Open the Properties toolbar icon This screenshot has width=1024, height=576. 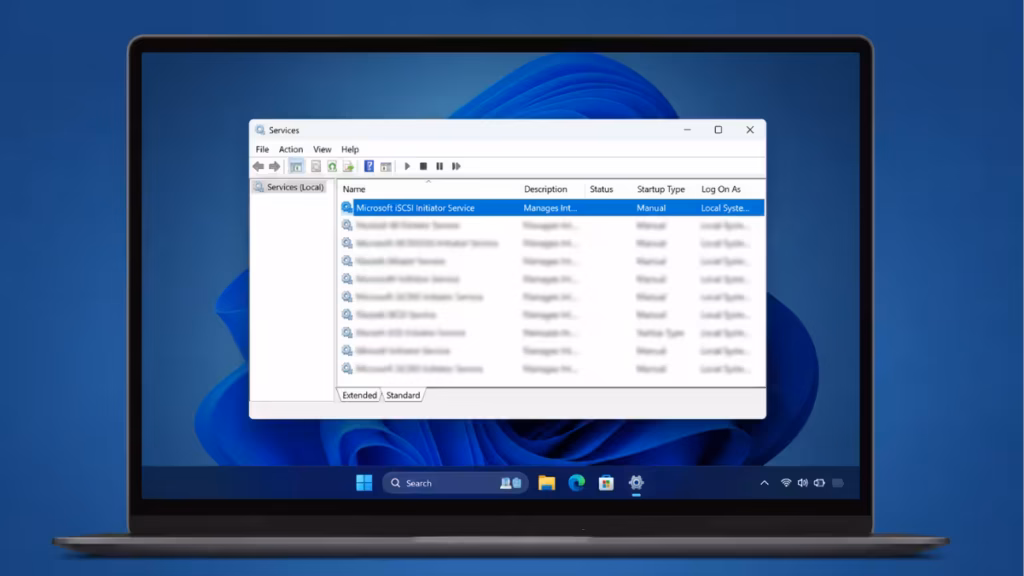click(316, 167)
